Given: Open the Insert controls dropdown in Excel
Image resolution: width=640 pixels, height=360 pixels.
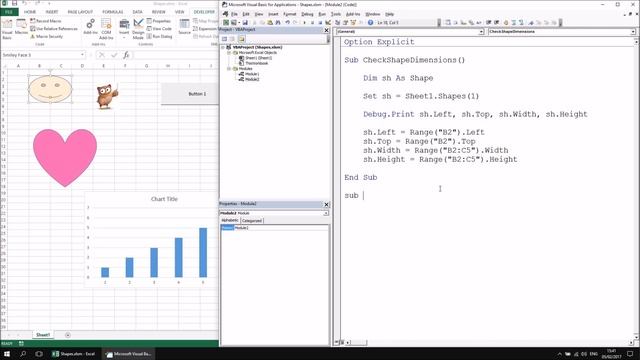Looking at the screenshot, I should pos(124,29).
